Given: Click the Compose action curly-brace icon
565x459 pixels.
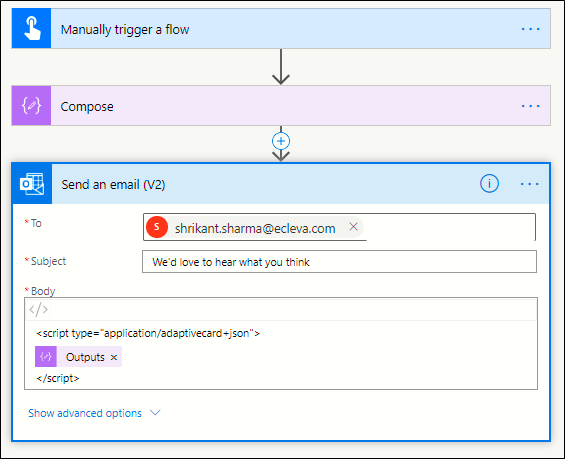Looking at the screenshot, I should [32, 106].
